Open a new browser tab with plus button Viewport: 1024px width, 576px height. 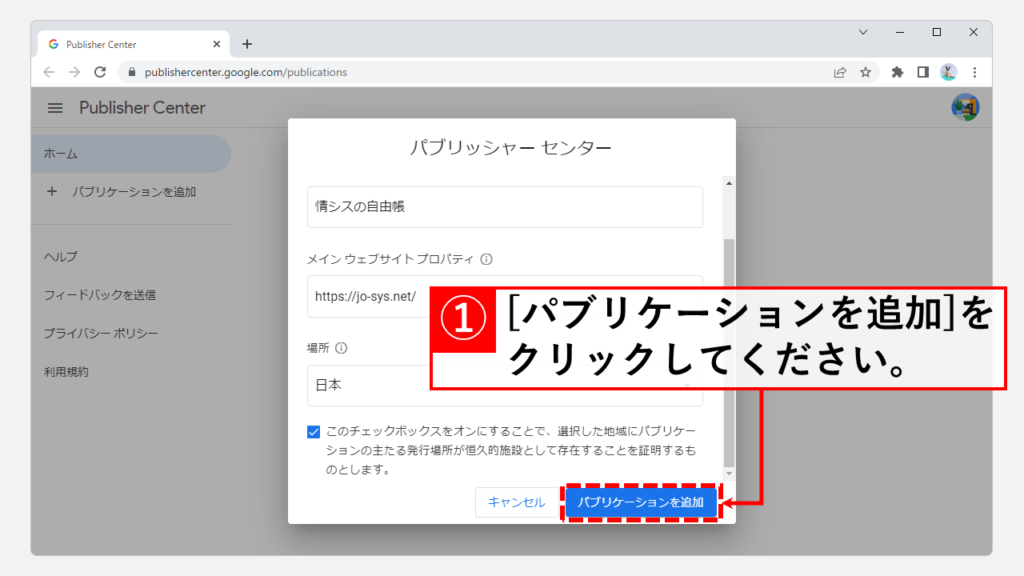click(x=247, y=44)
